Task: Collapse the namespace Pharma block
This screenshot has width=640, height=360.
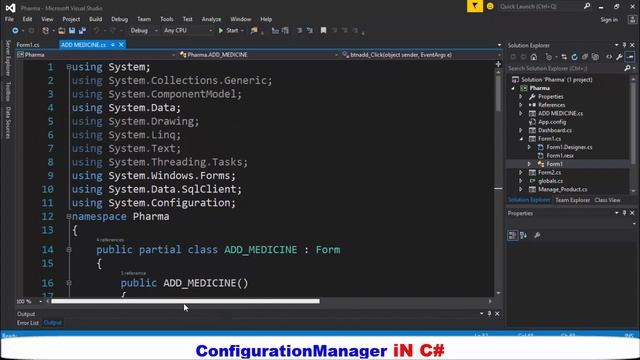Action: [x=69, y=216]
